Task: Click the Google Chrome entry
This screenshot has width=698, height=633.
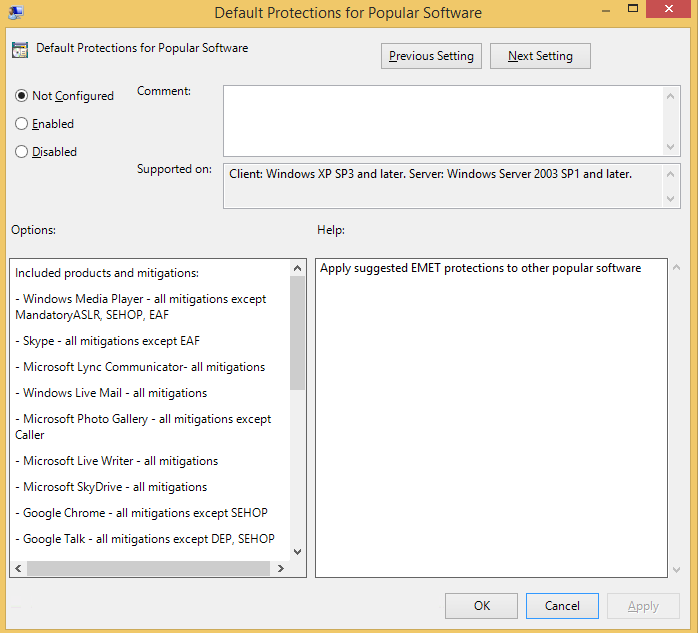Action: pyautogui.click(x=141, y=513)
